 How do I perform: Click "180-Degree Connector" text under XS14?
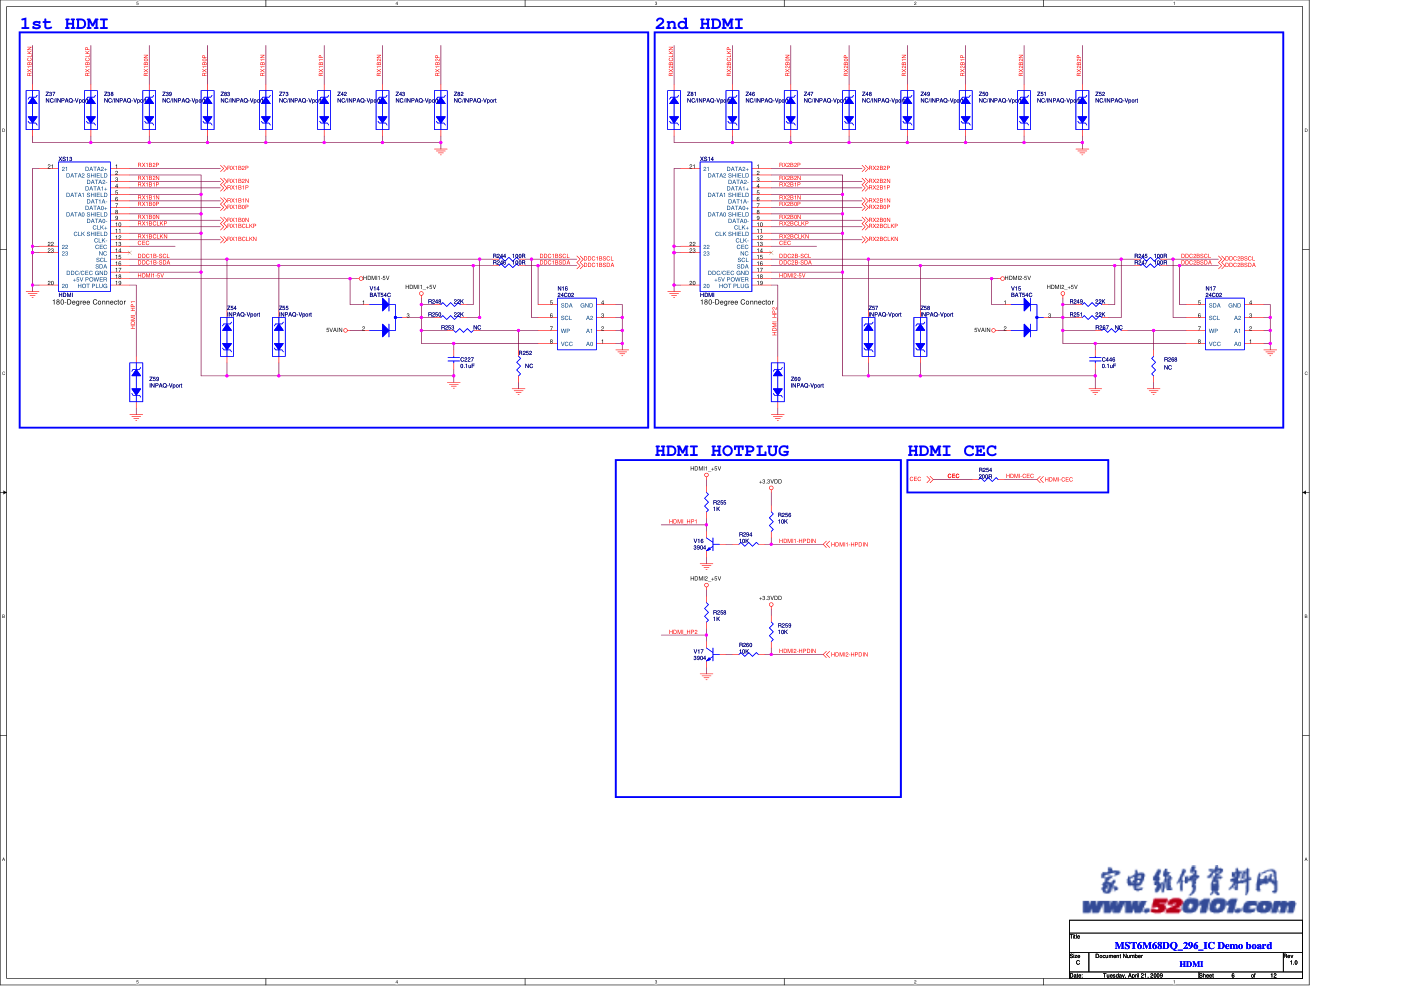tap(737, 302)
